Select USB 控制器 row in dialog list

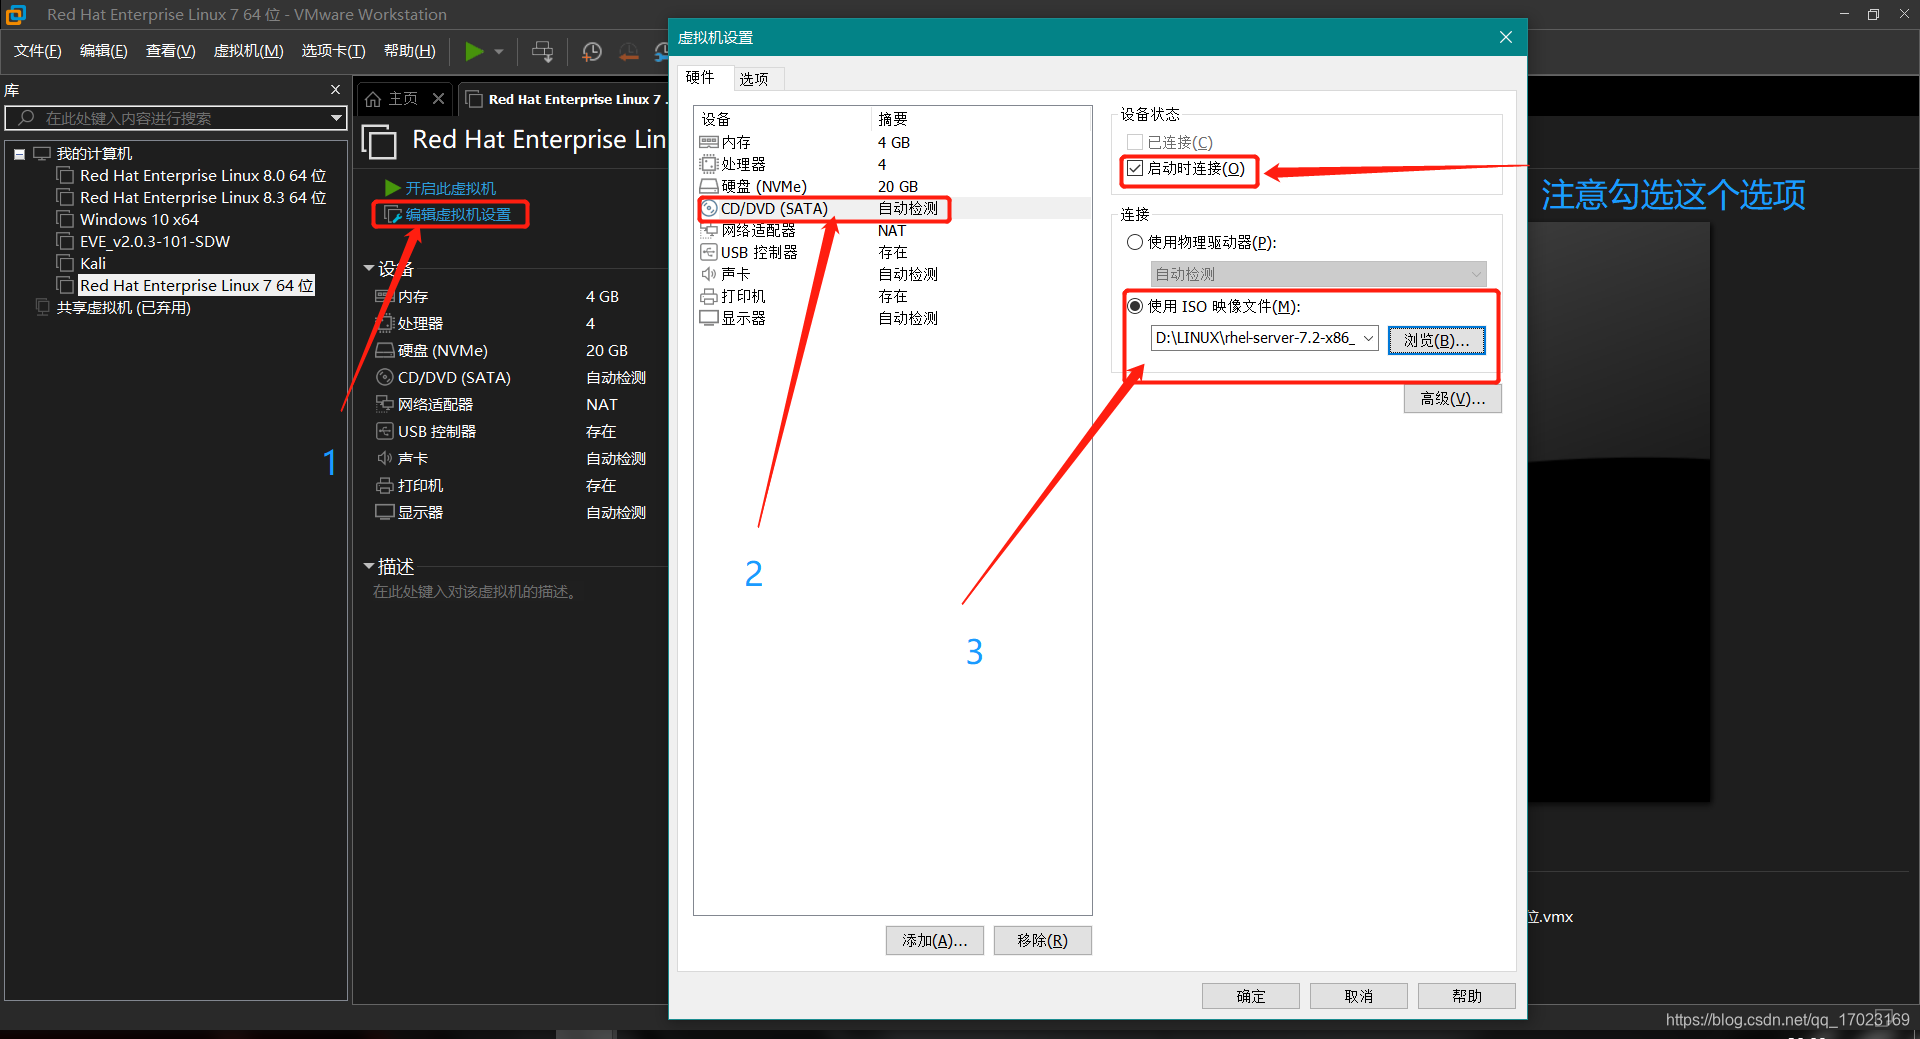[x=892, y=252]
